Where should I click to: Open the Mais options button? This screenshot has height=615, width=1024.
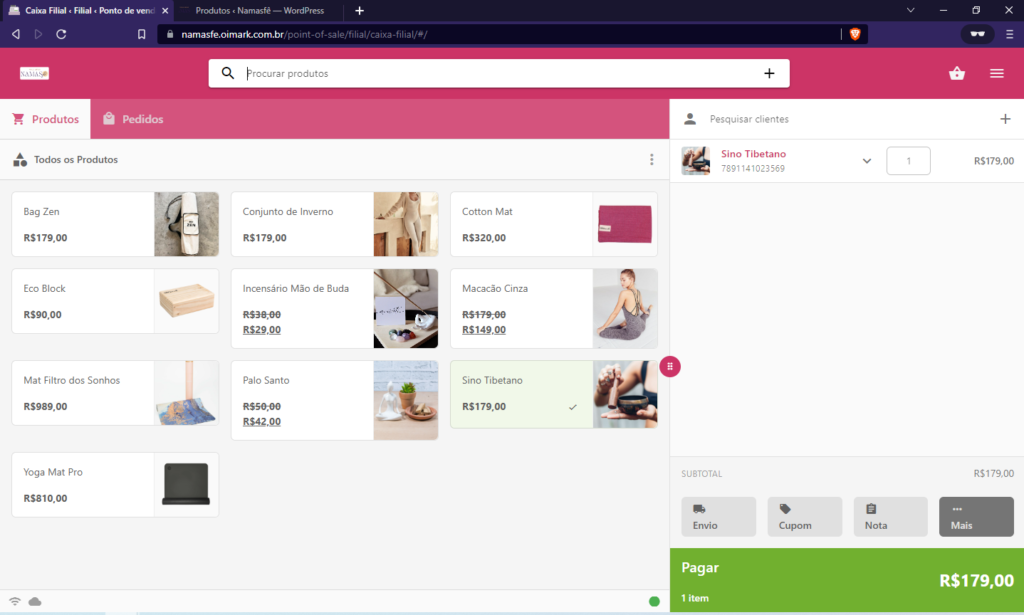976,517
